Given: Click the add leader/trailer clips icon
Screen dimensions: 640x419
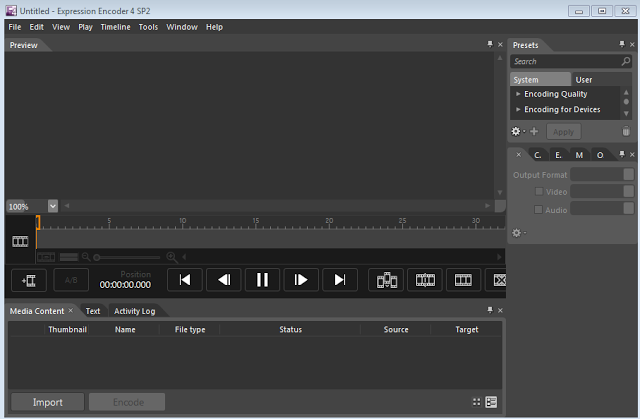Looking at the screenshot, I should click(x=386, y=280).
